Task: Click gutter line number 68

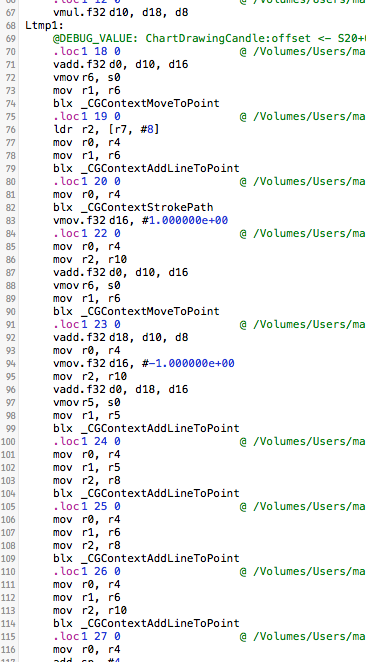Action: click(x=10, y=26)
